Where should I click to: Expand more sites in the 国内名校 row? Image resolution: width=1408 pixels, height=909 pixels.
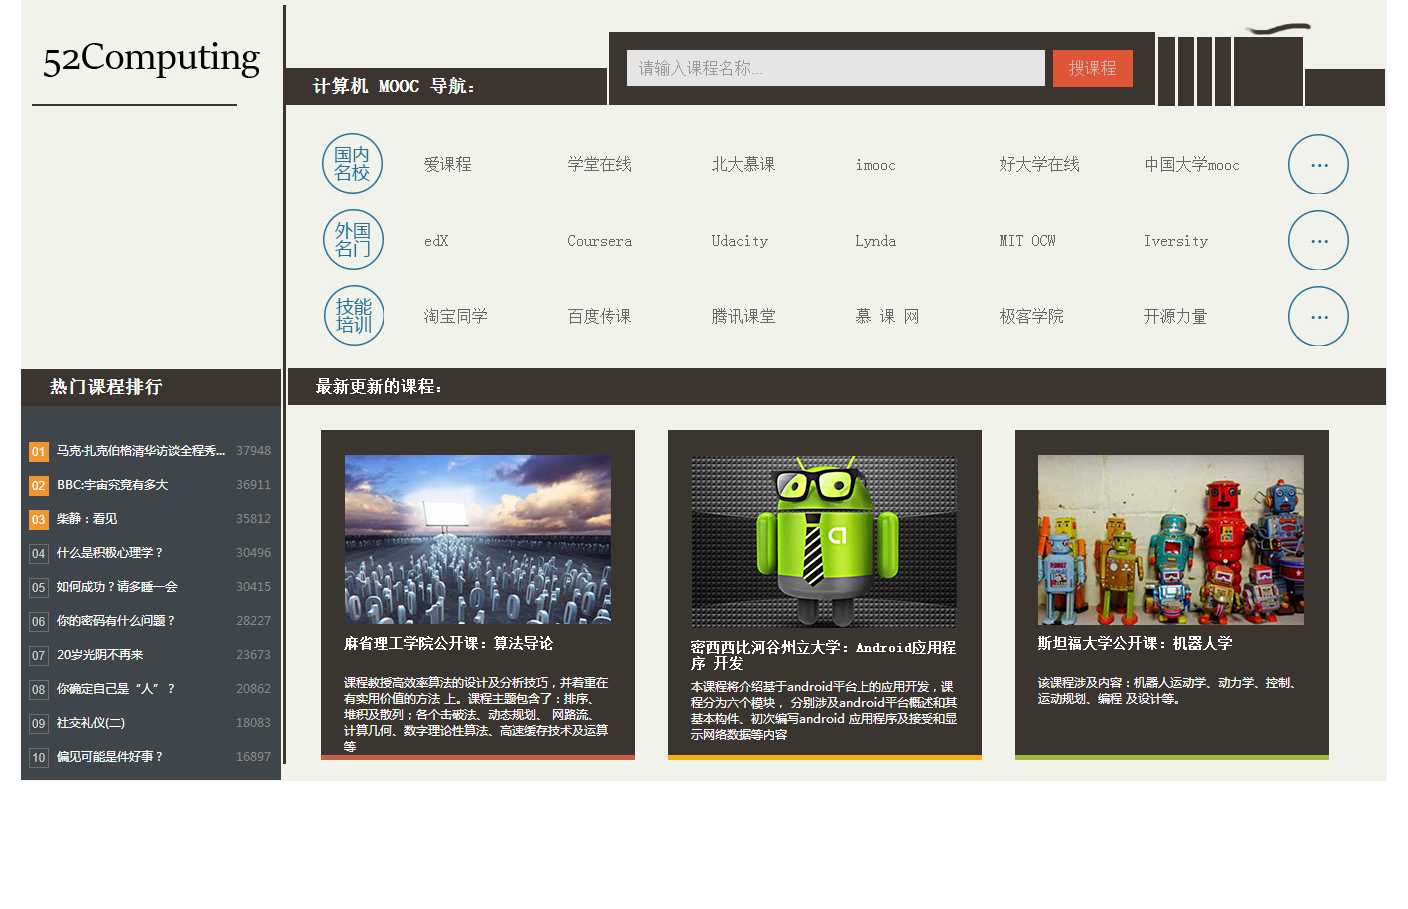pos(1318,165)
